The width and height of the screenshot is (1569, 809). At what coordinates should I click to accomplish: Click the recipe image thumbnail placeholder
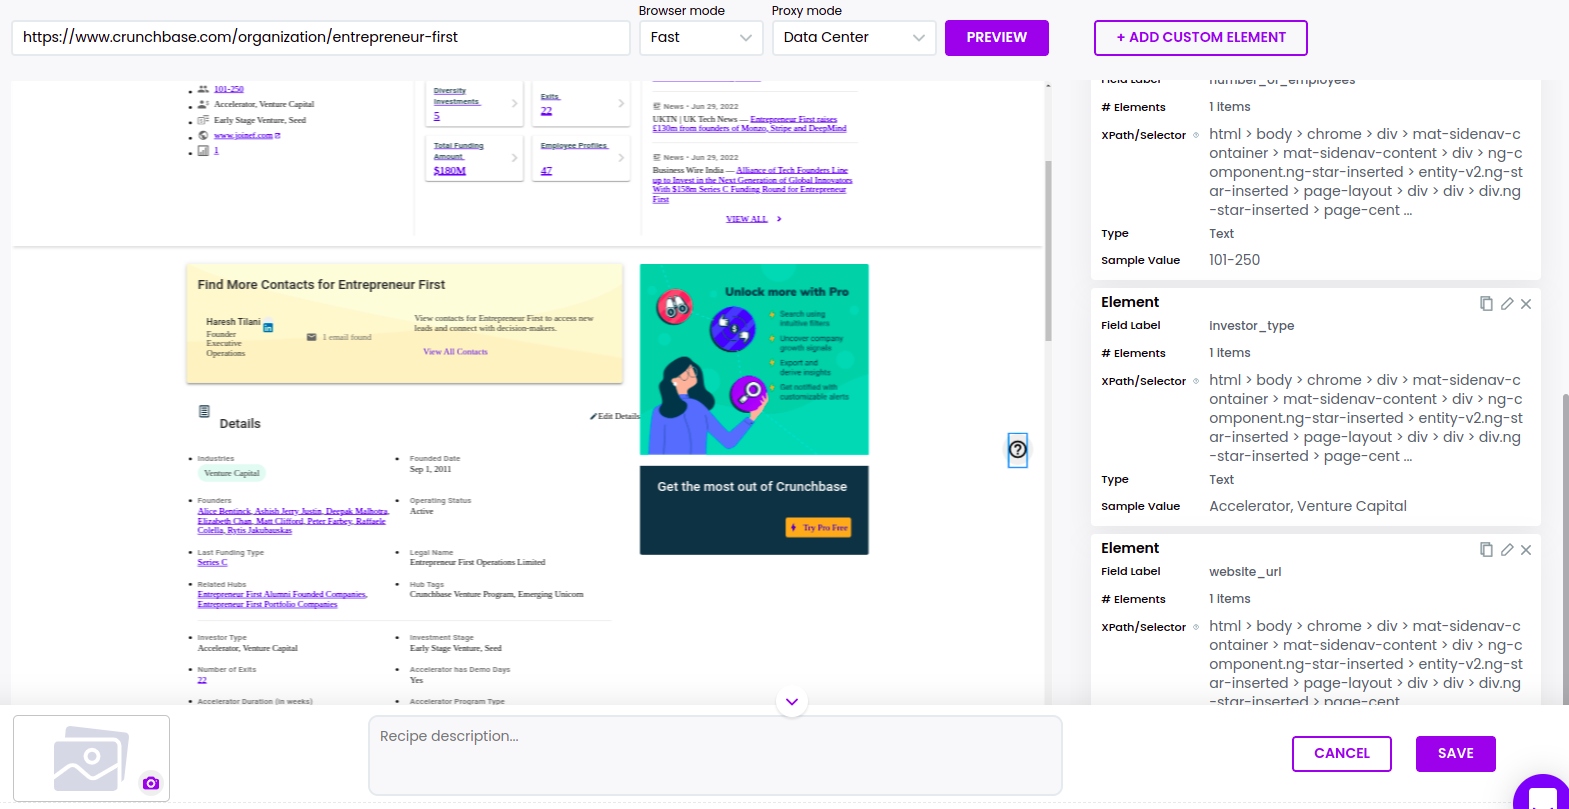(x=91, y=758)
